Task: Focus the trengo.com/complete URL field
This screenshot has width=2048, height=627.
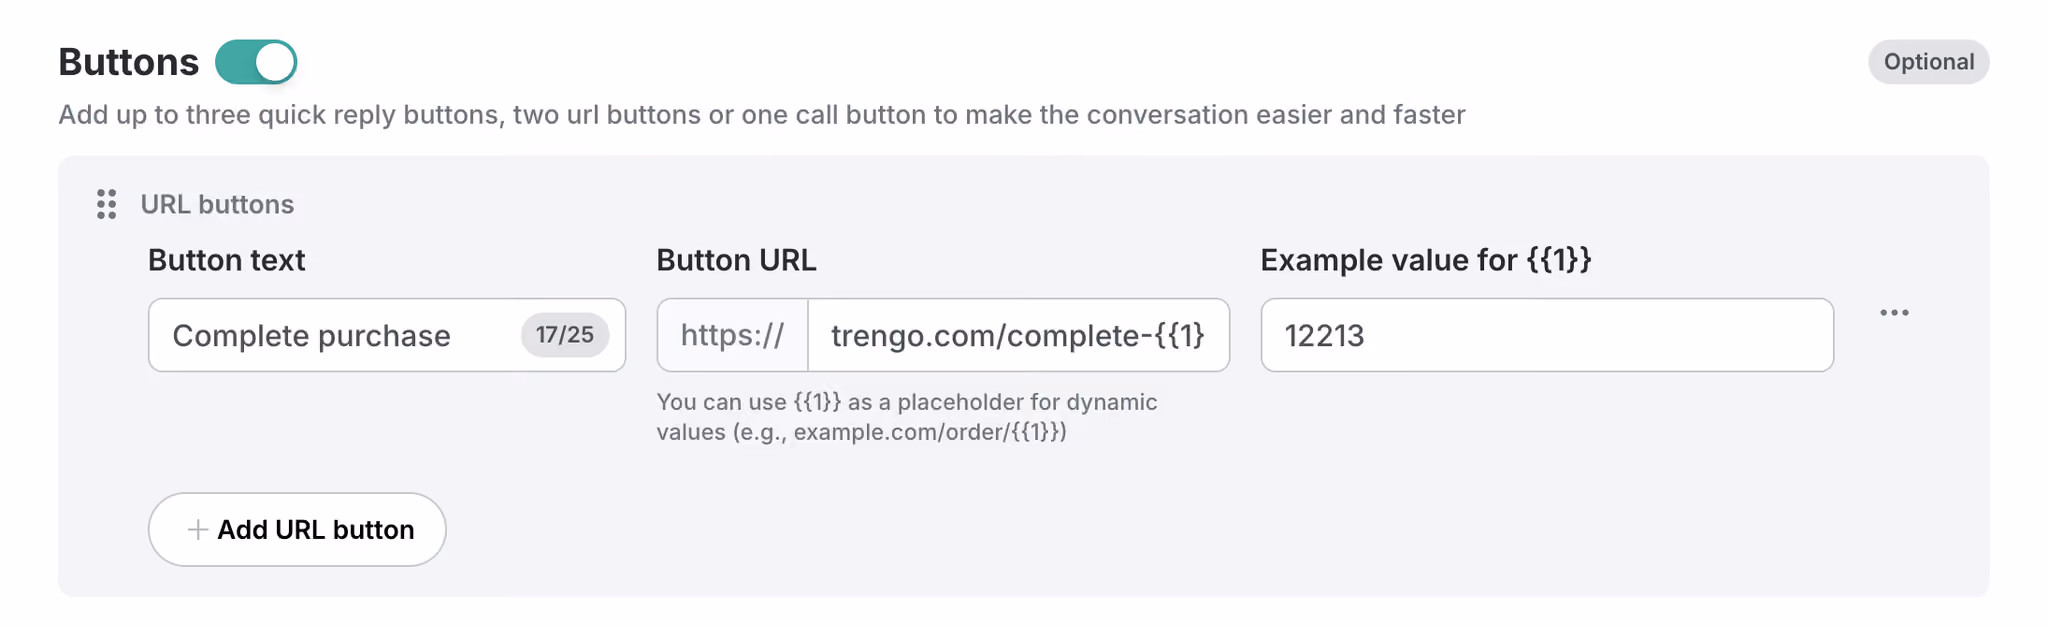Action: (x=1018, y=335)
